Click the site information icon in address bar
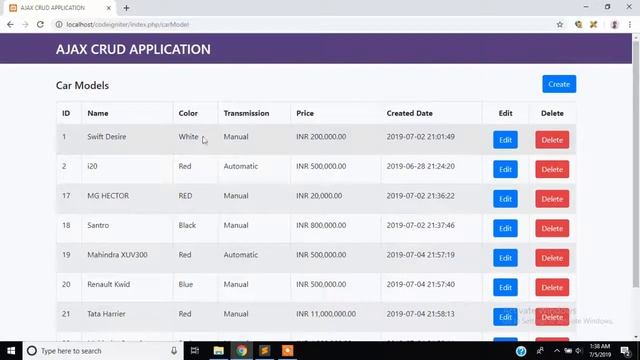The image size is (640, 360). click(59, 24)
